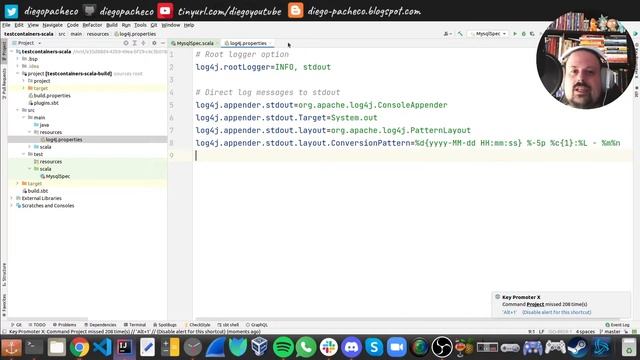The image size is (640, 360).
Task: Click the collapse all icon in Project panel
Action: coord(143,43)
